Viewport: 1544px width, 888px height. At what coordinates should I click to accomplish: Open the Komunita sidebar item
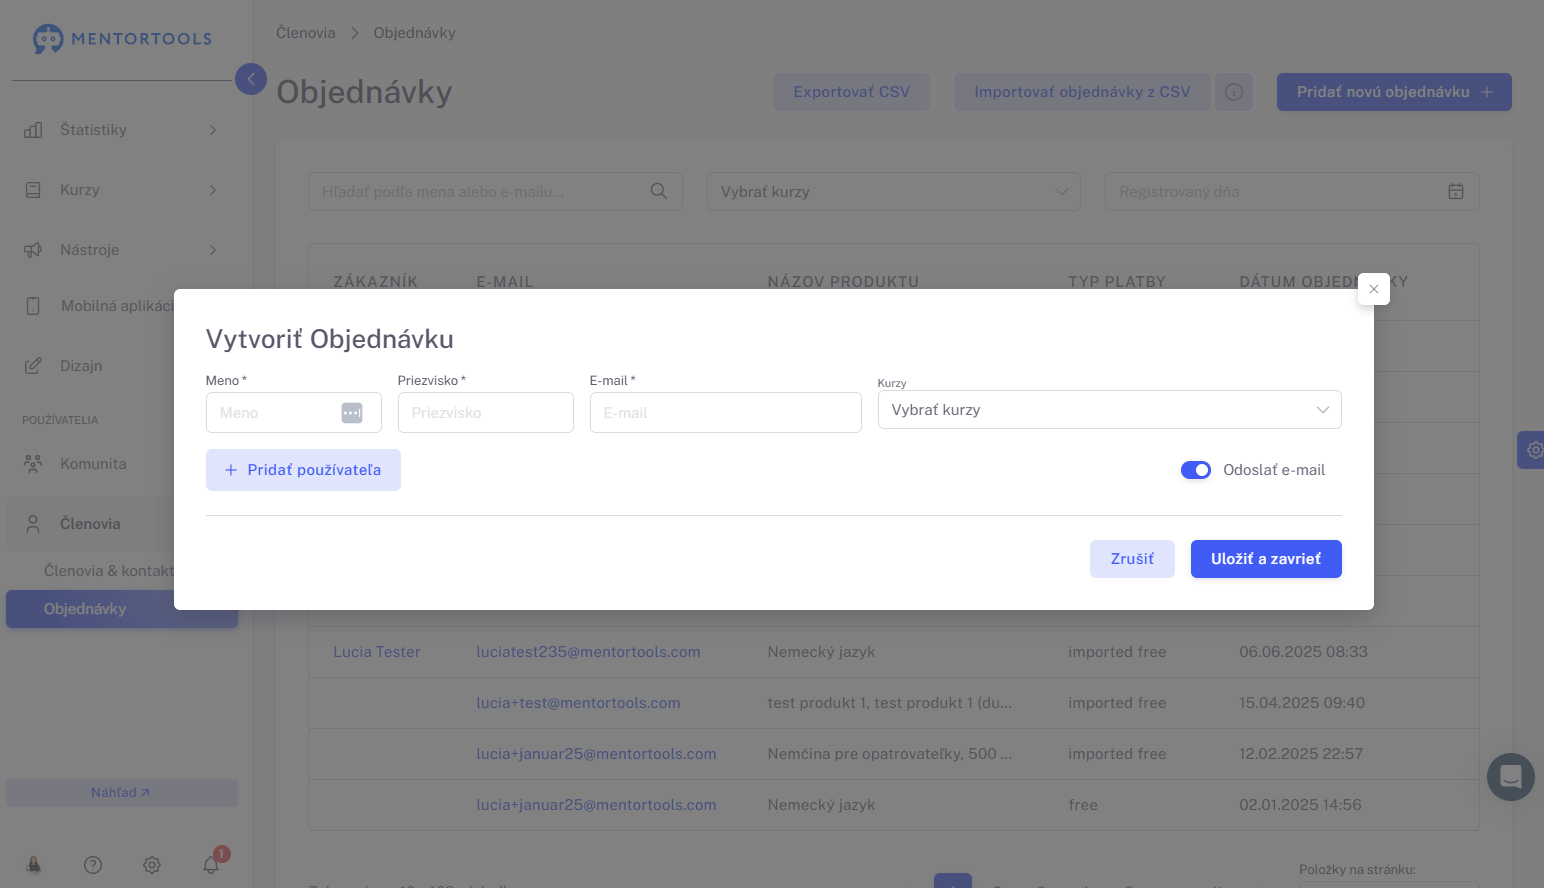click(93, 464)
